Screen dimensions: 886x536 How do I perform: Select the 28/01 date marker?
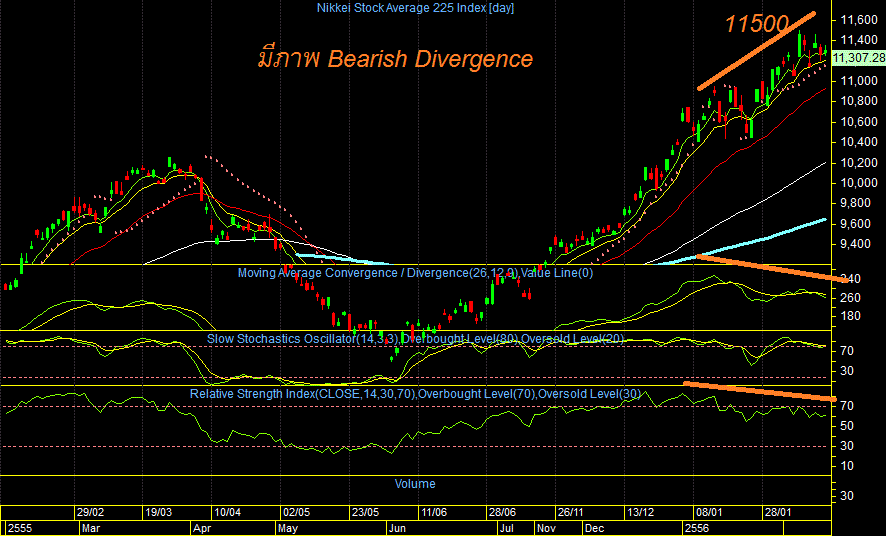click(x=778, y=512)
